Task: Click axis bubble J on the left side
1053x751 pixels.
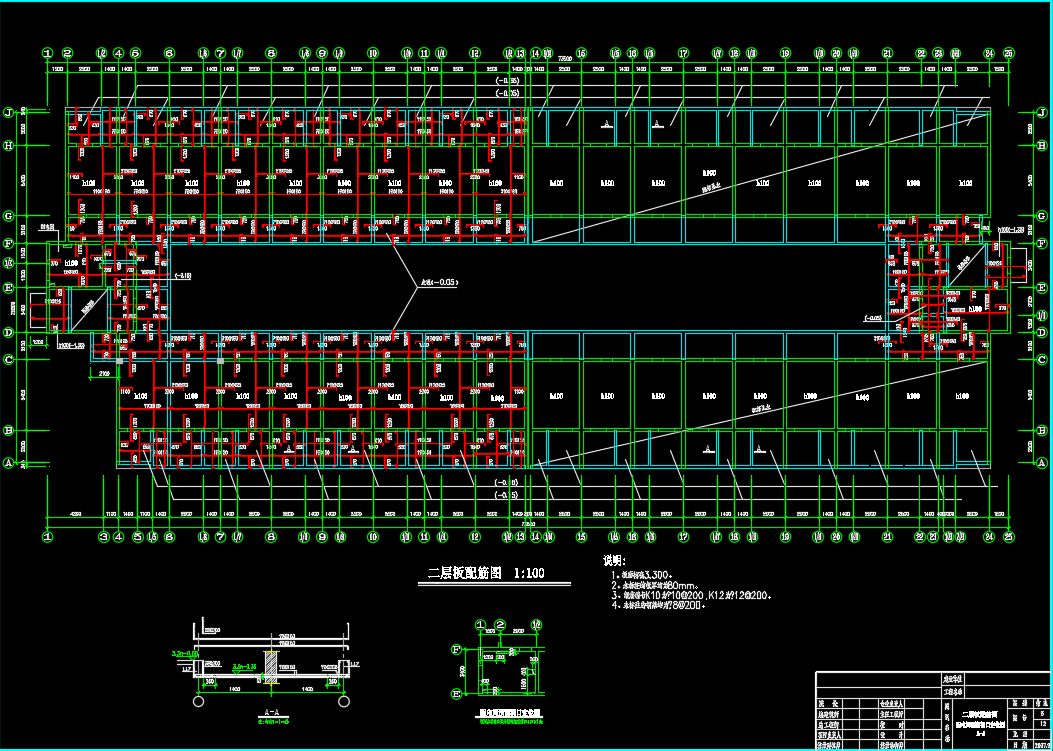Action: click(9, 112)
